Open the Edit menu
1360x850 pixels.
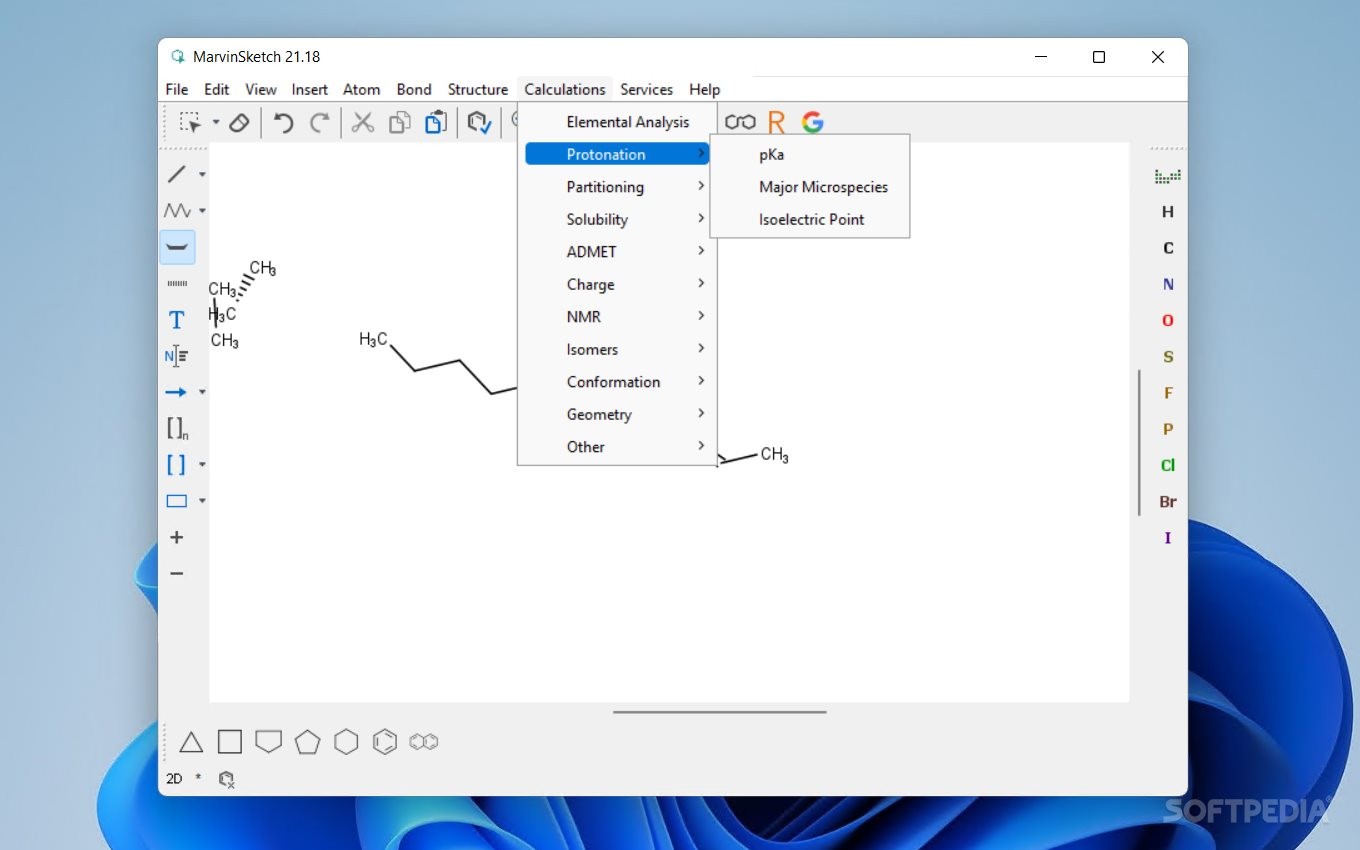click(x=217, y=89)
